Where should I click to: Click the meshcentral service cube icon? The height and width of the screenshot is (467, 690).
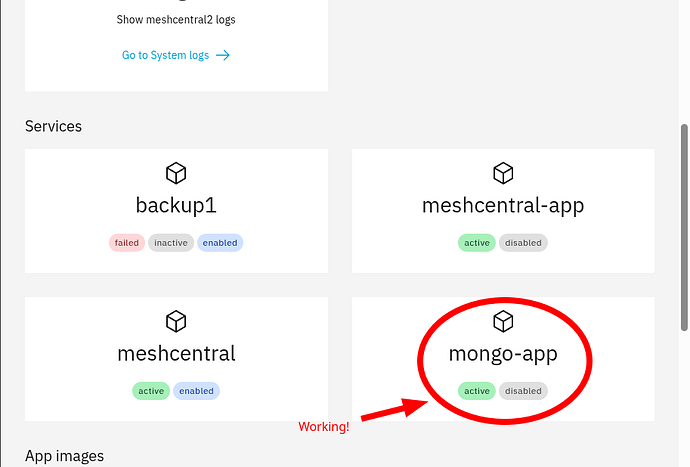point(176,321)
